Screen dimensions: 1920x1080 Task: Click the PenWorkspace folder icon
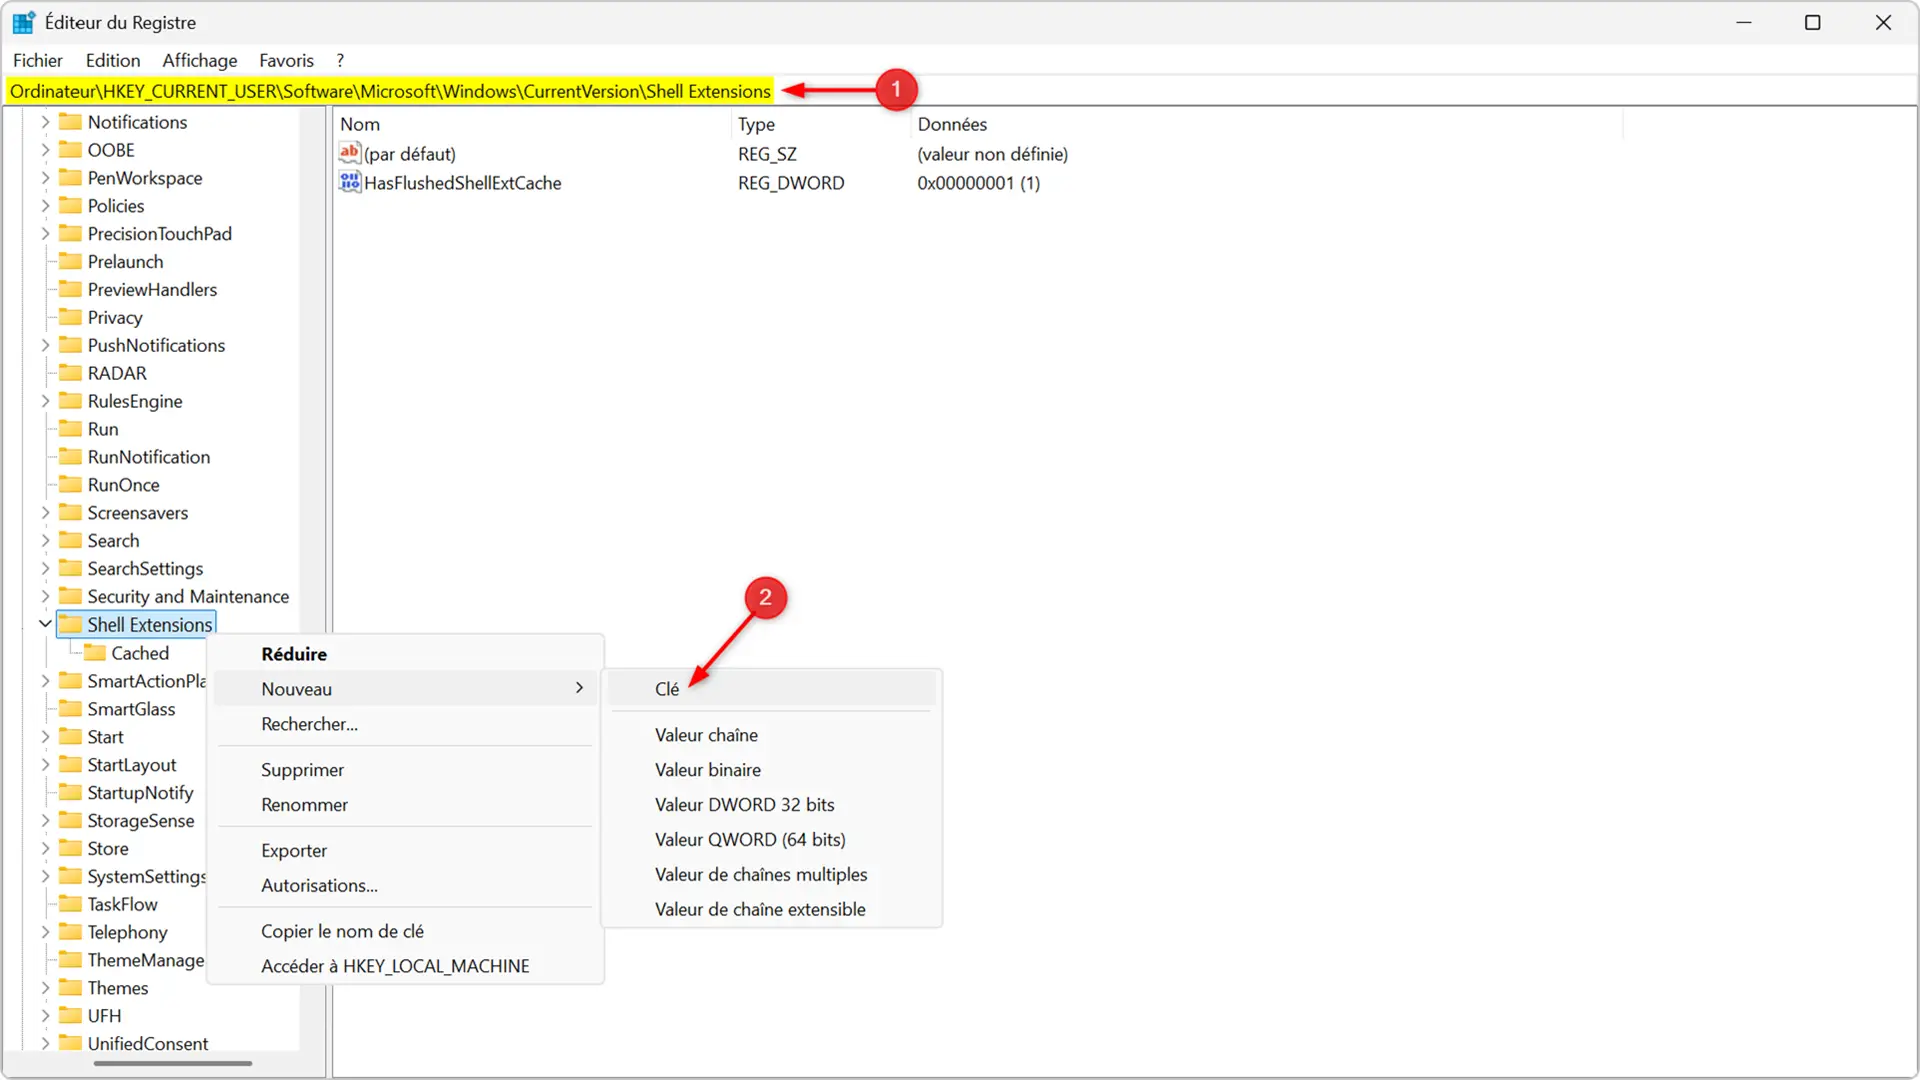tap(70, 178)
